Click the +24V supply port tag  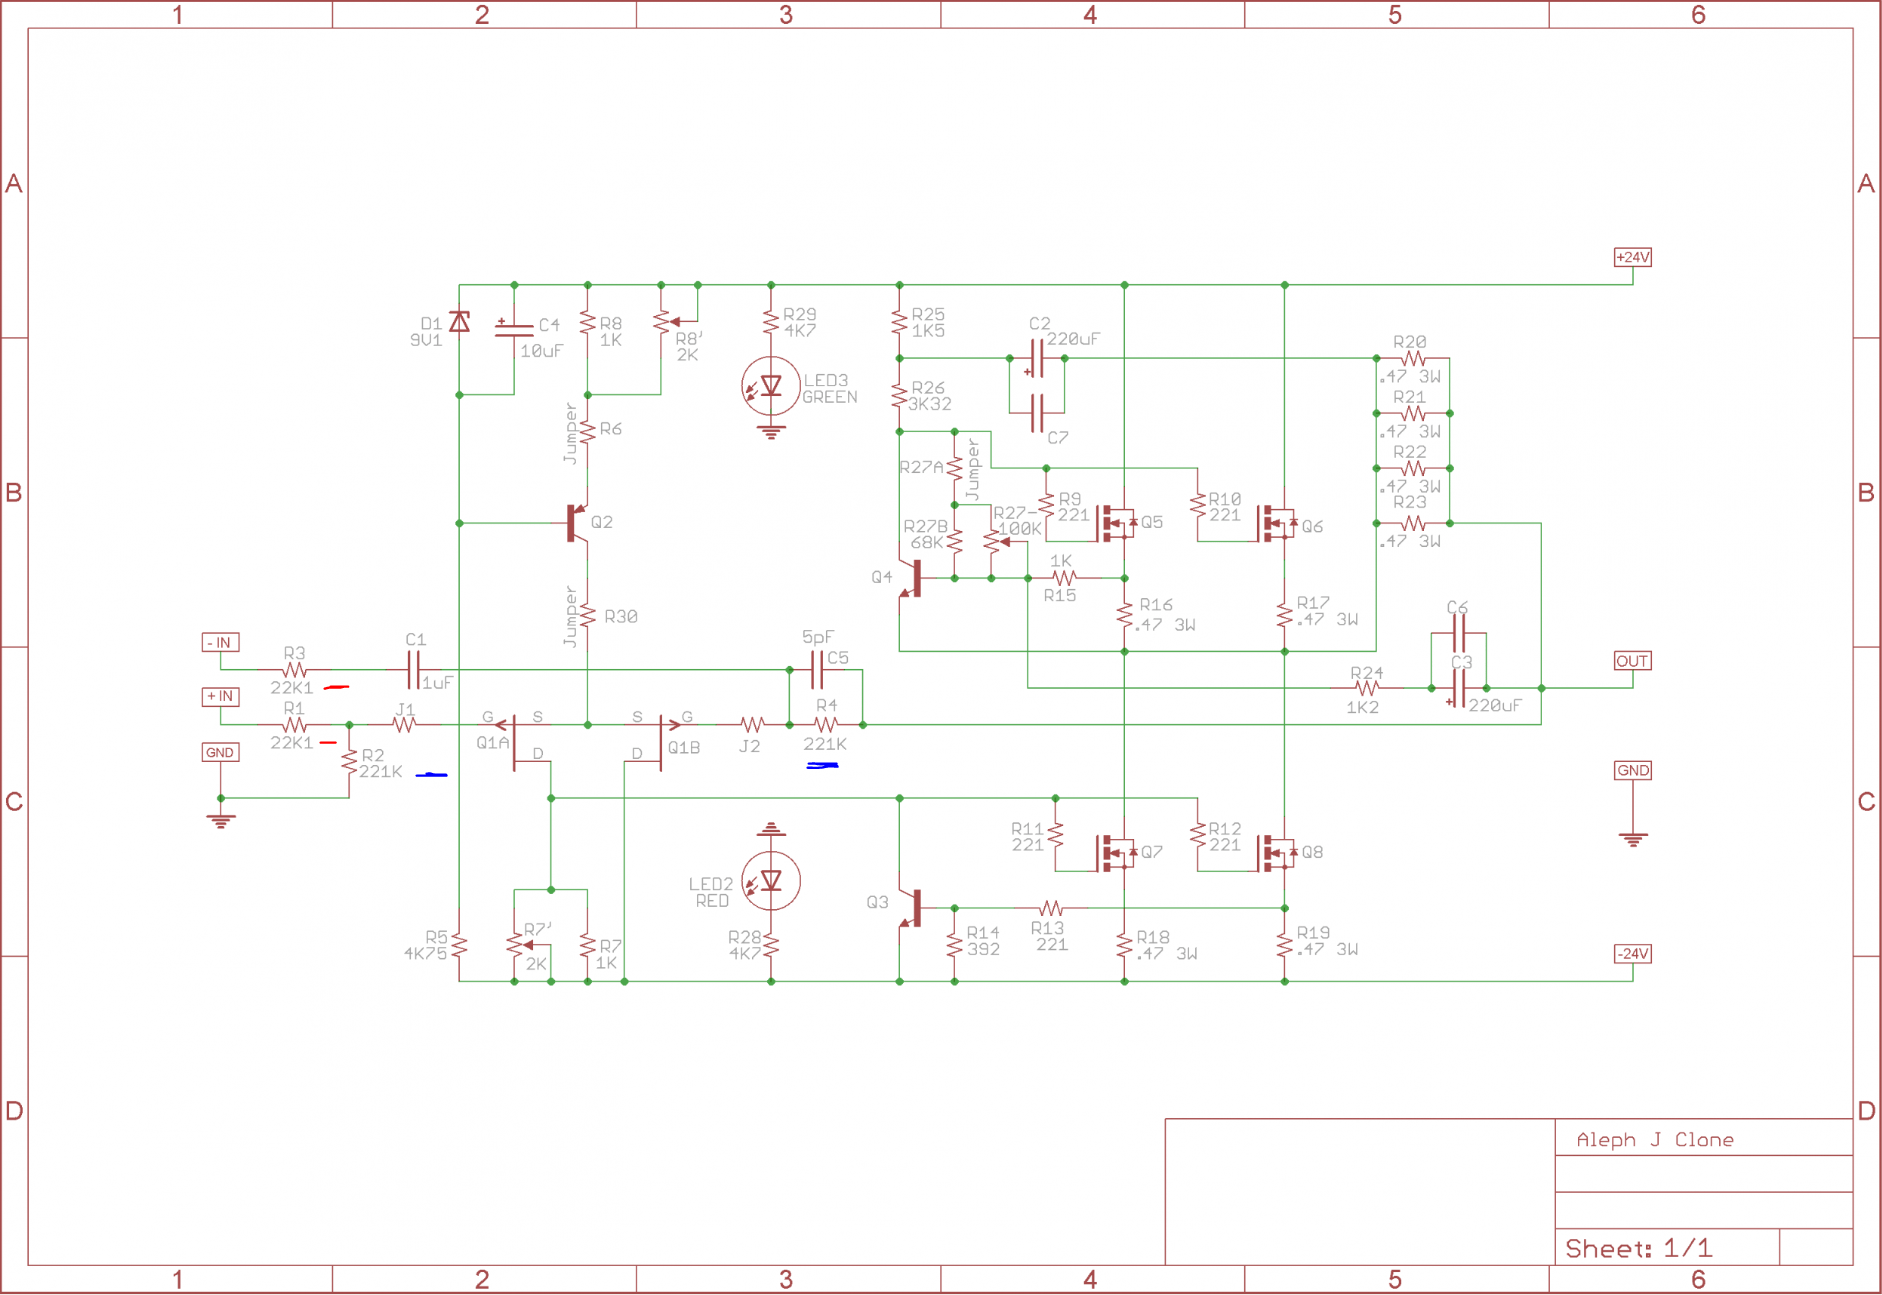pos(1633,257)
